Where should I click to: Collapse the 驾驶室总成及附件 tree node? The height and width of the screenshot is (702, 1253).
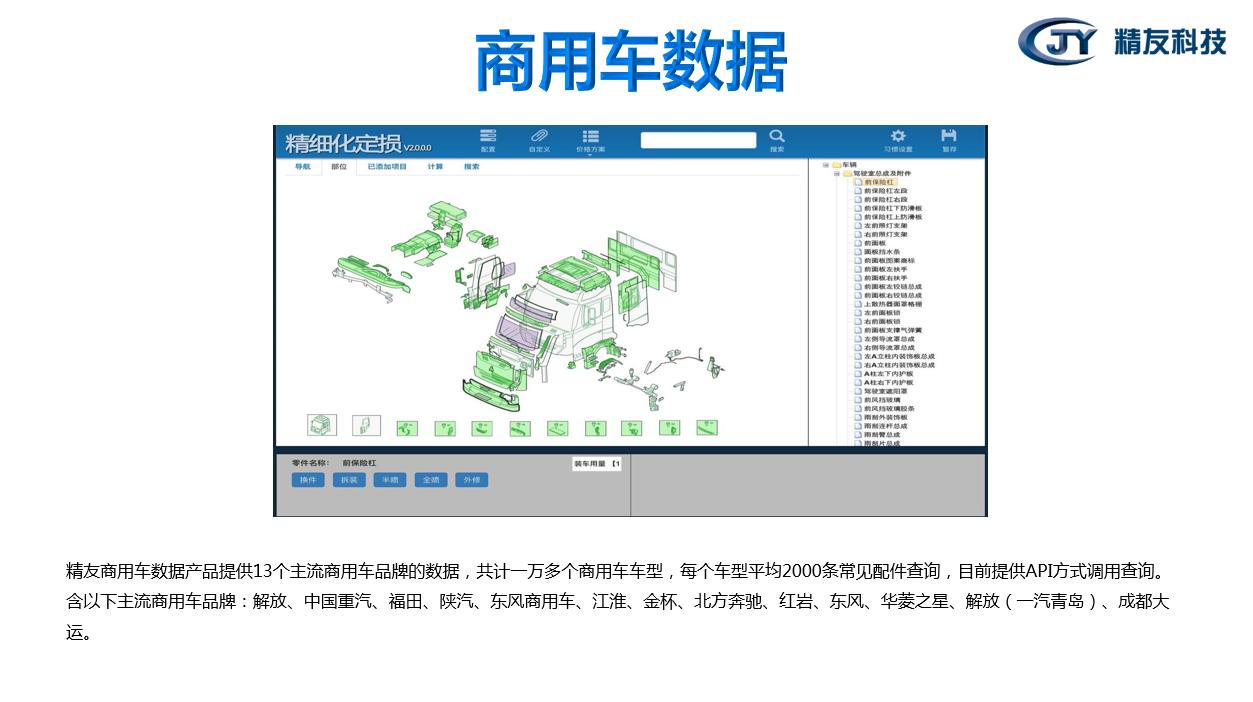(x=836, y=173)
